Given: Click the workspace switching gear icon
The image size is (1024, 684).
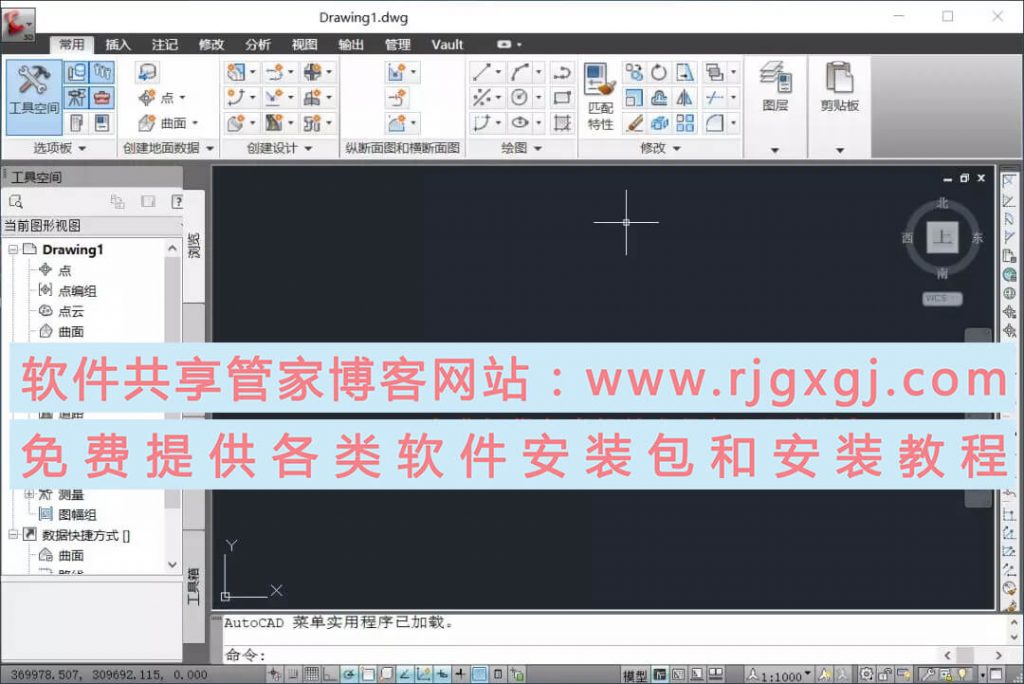Looking at the screenshot, I should pos(866,674).
